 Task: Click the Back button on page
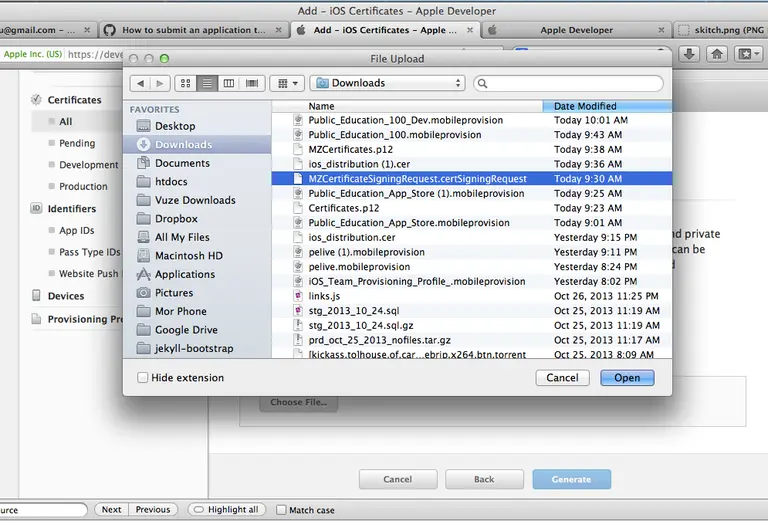[484, 479]
